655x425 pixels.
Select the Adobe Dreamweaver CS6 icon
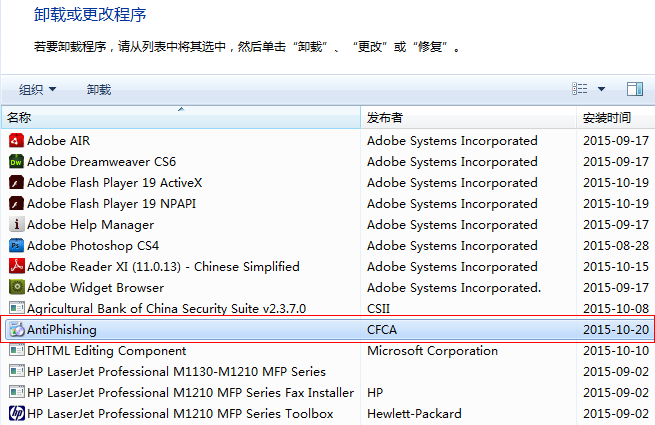[x=16, y=162]
